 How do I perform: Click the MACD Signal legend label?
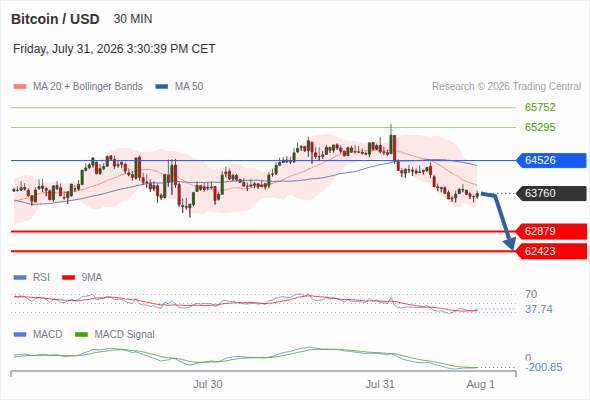pos(125,334)
